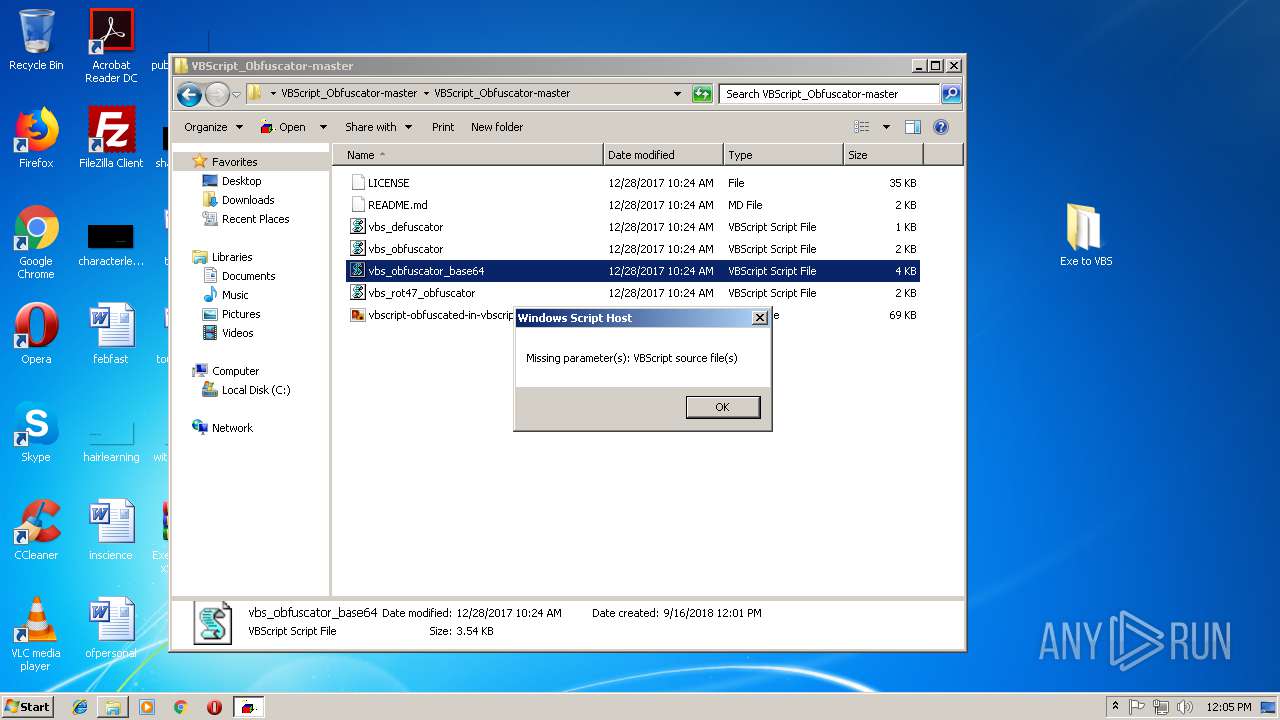Open the Share with menu

click(378, 127)
